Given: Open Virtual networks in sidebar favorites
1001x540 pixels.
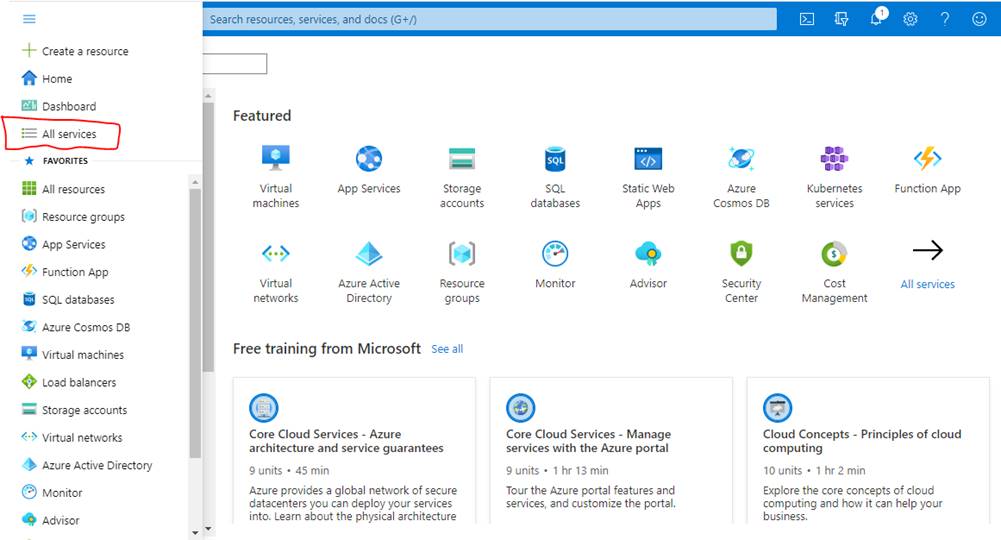Looking at the screenshot, I should 72,437.
